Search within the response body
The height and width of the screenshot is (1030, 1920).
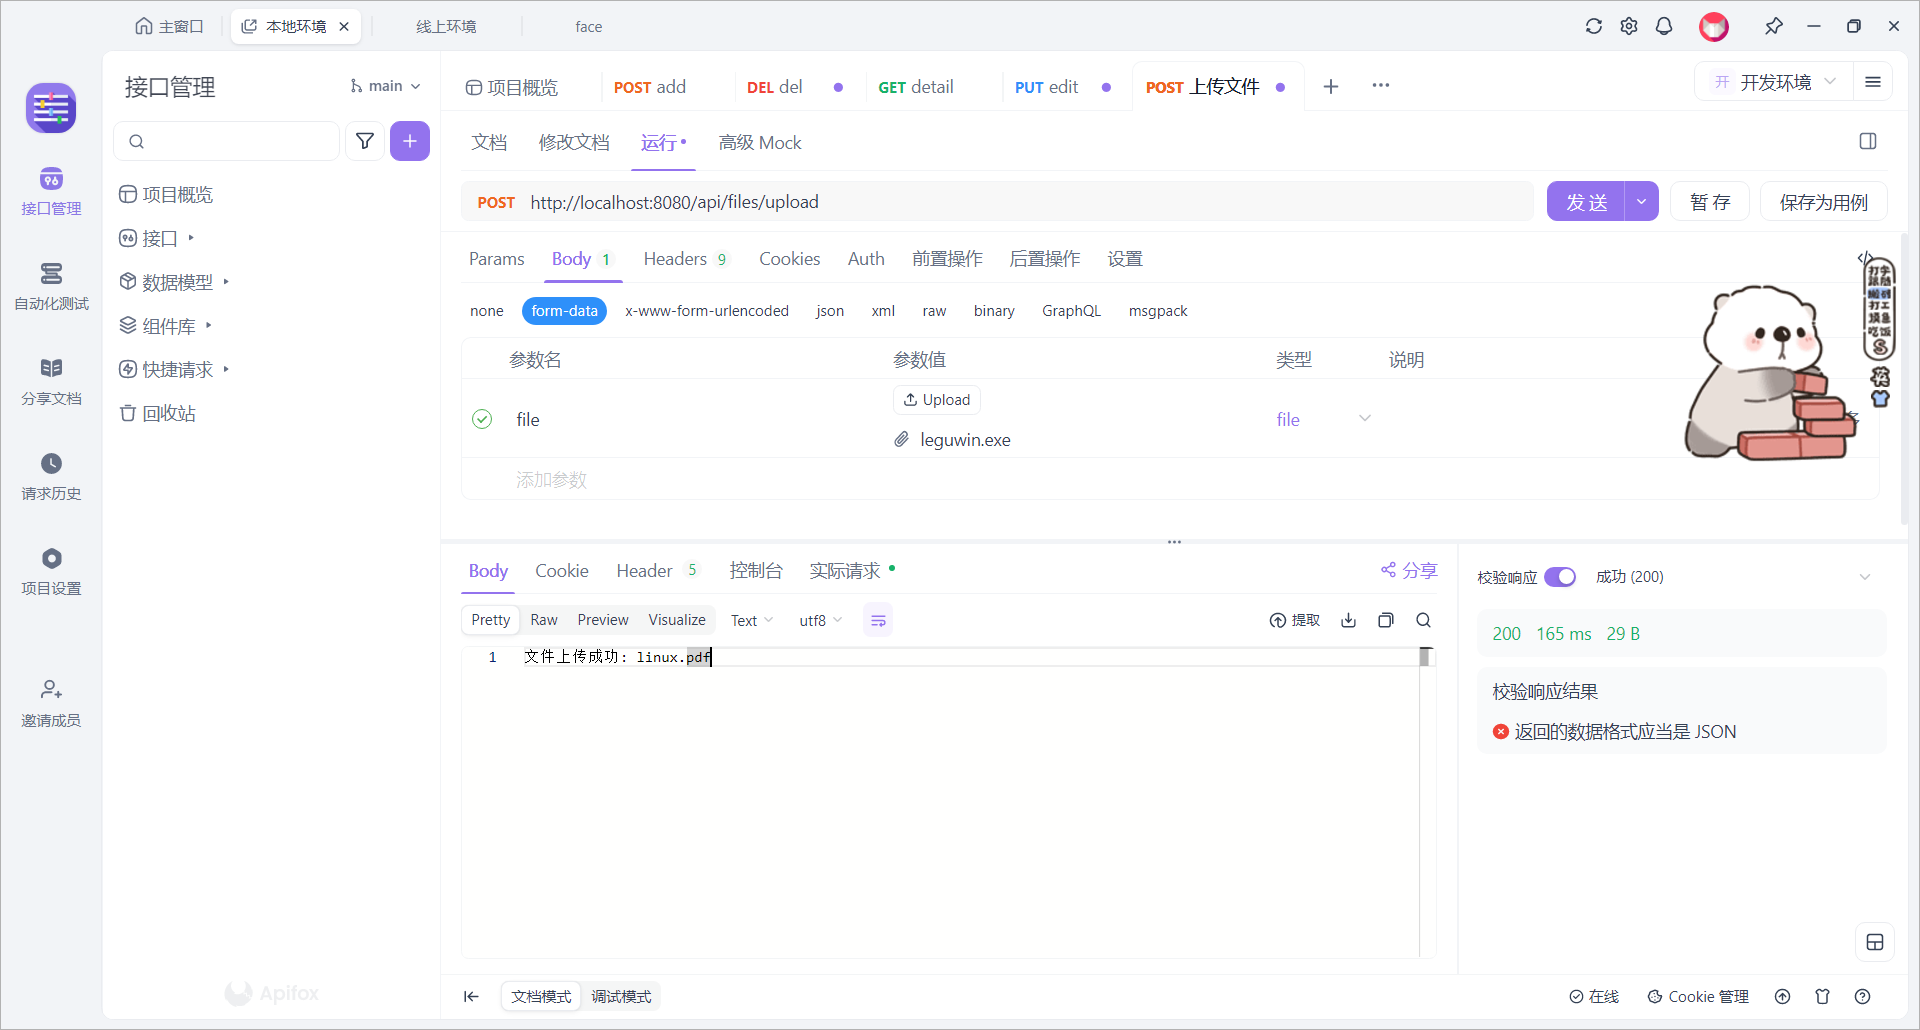tap(1423, 620)
